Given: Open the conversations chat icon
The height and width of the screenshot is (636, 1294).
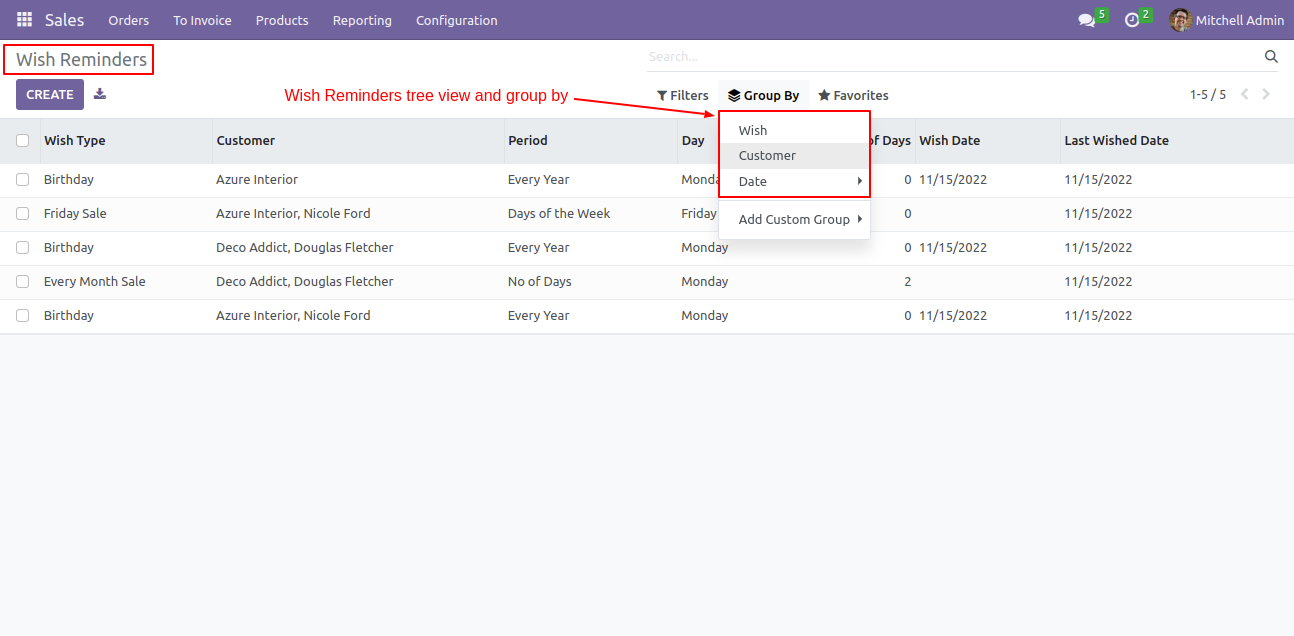Looking at the screenshot, I should click(1086, 20).
